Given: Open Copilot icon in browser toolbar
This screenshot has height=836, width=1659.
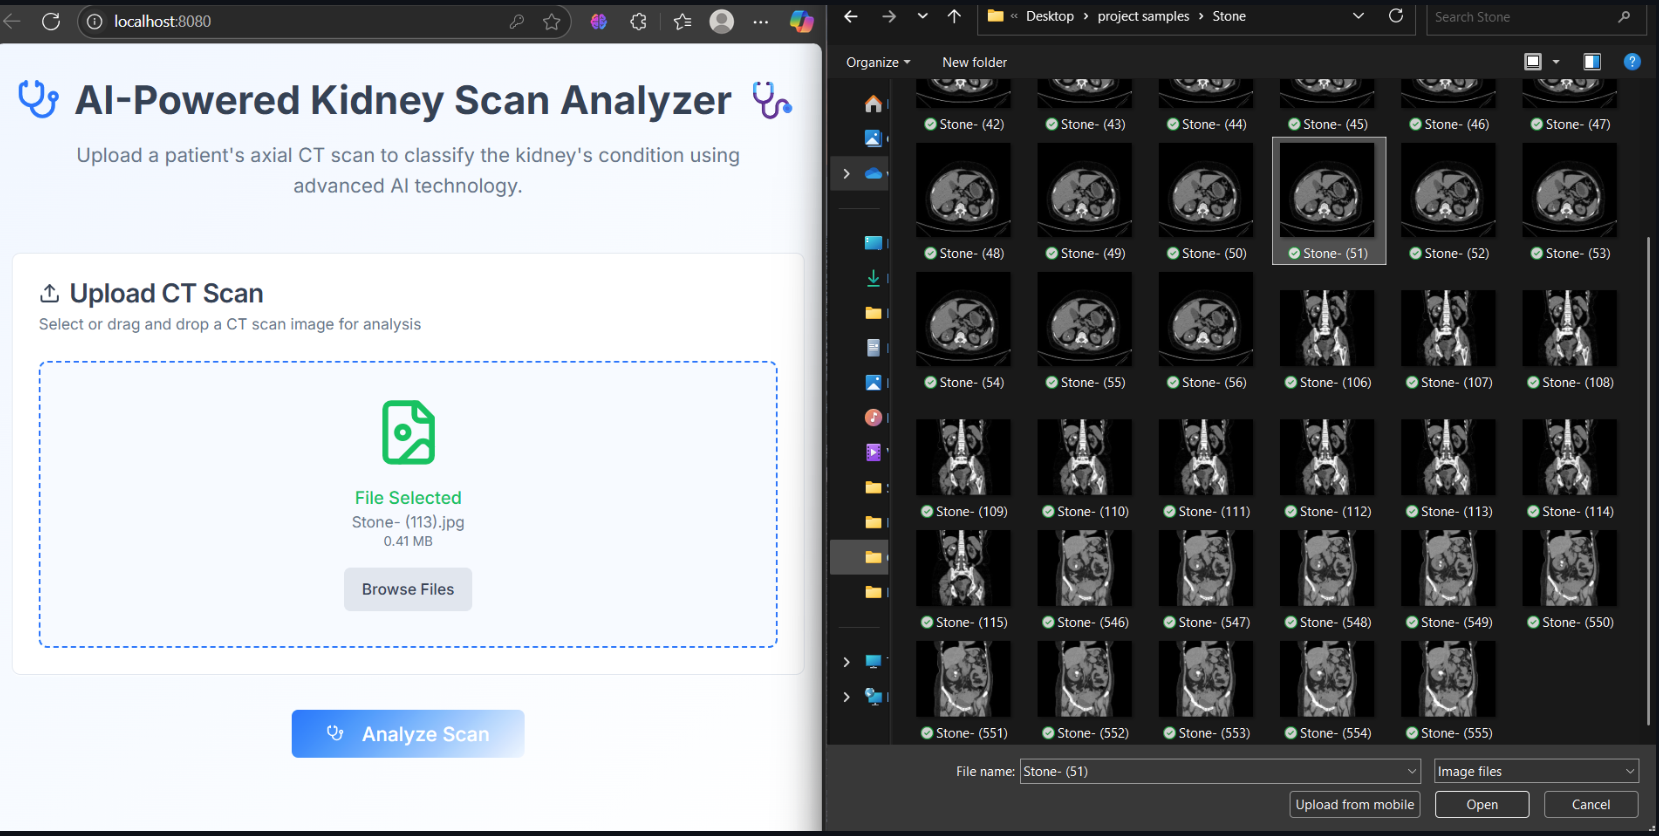Looking at the screenshot, I should [802, 21].
